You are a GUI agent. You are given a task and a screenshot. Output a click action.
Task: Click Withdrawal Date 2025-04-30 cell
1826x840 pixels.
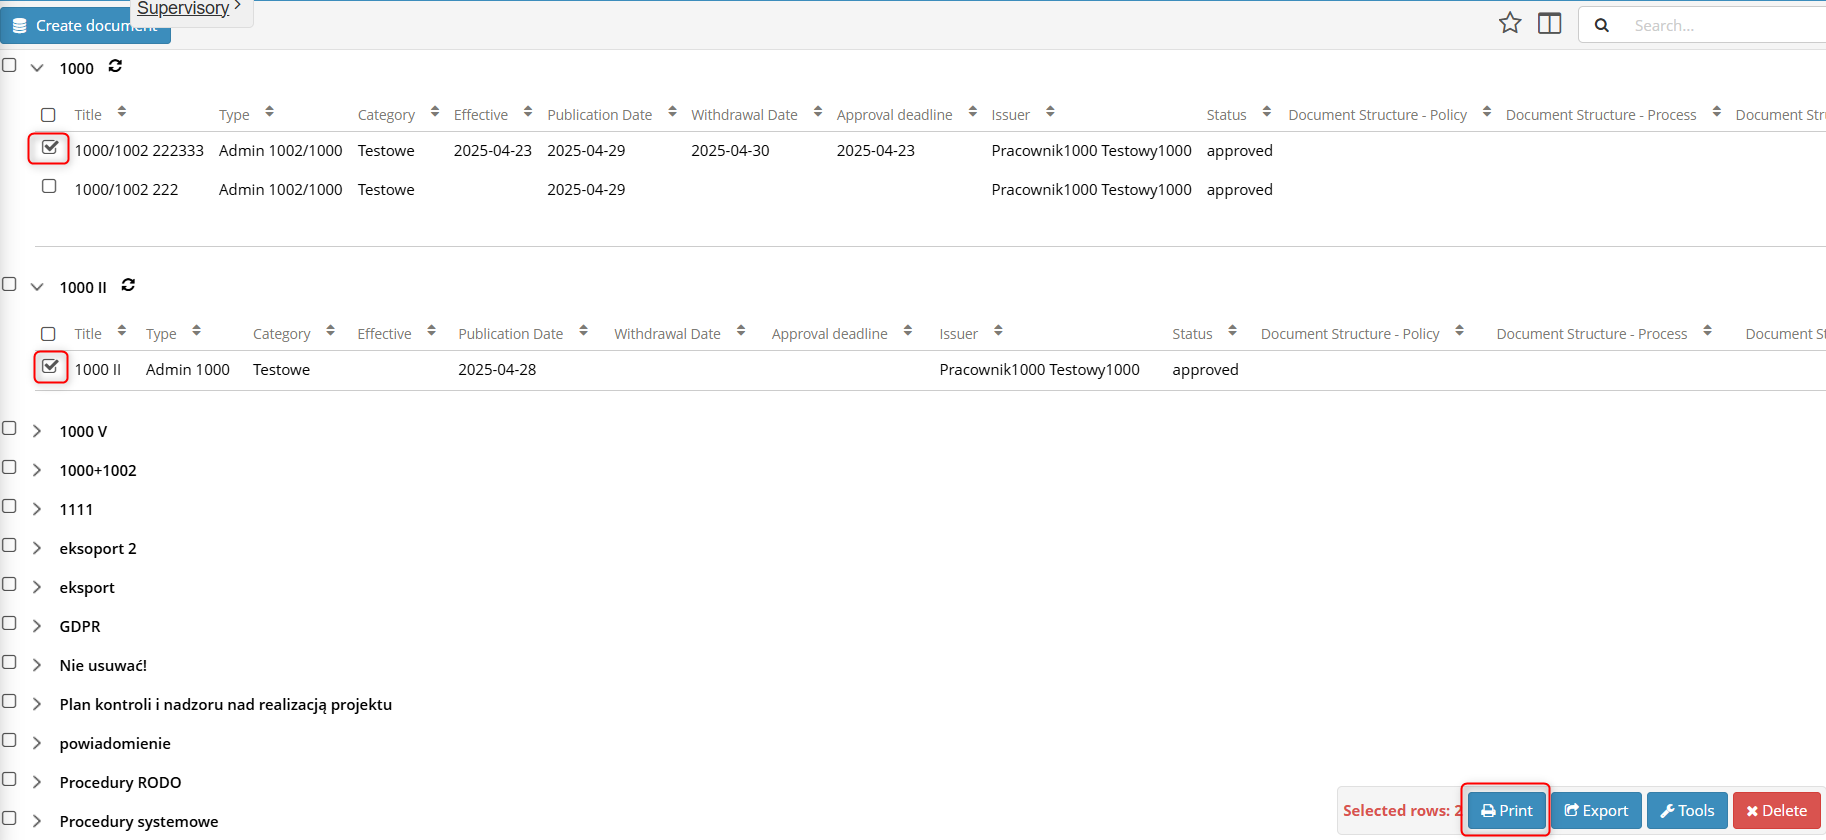[x=730, y=150]
